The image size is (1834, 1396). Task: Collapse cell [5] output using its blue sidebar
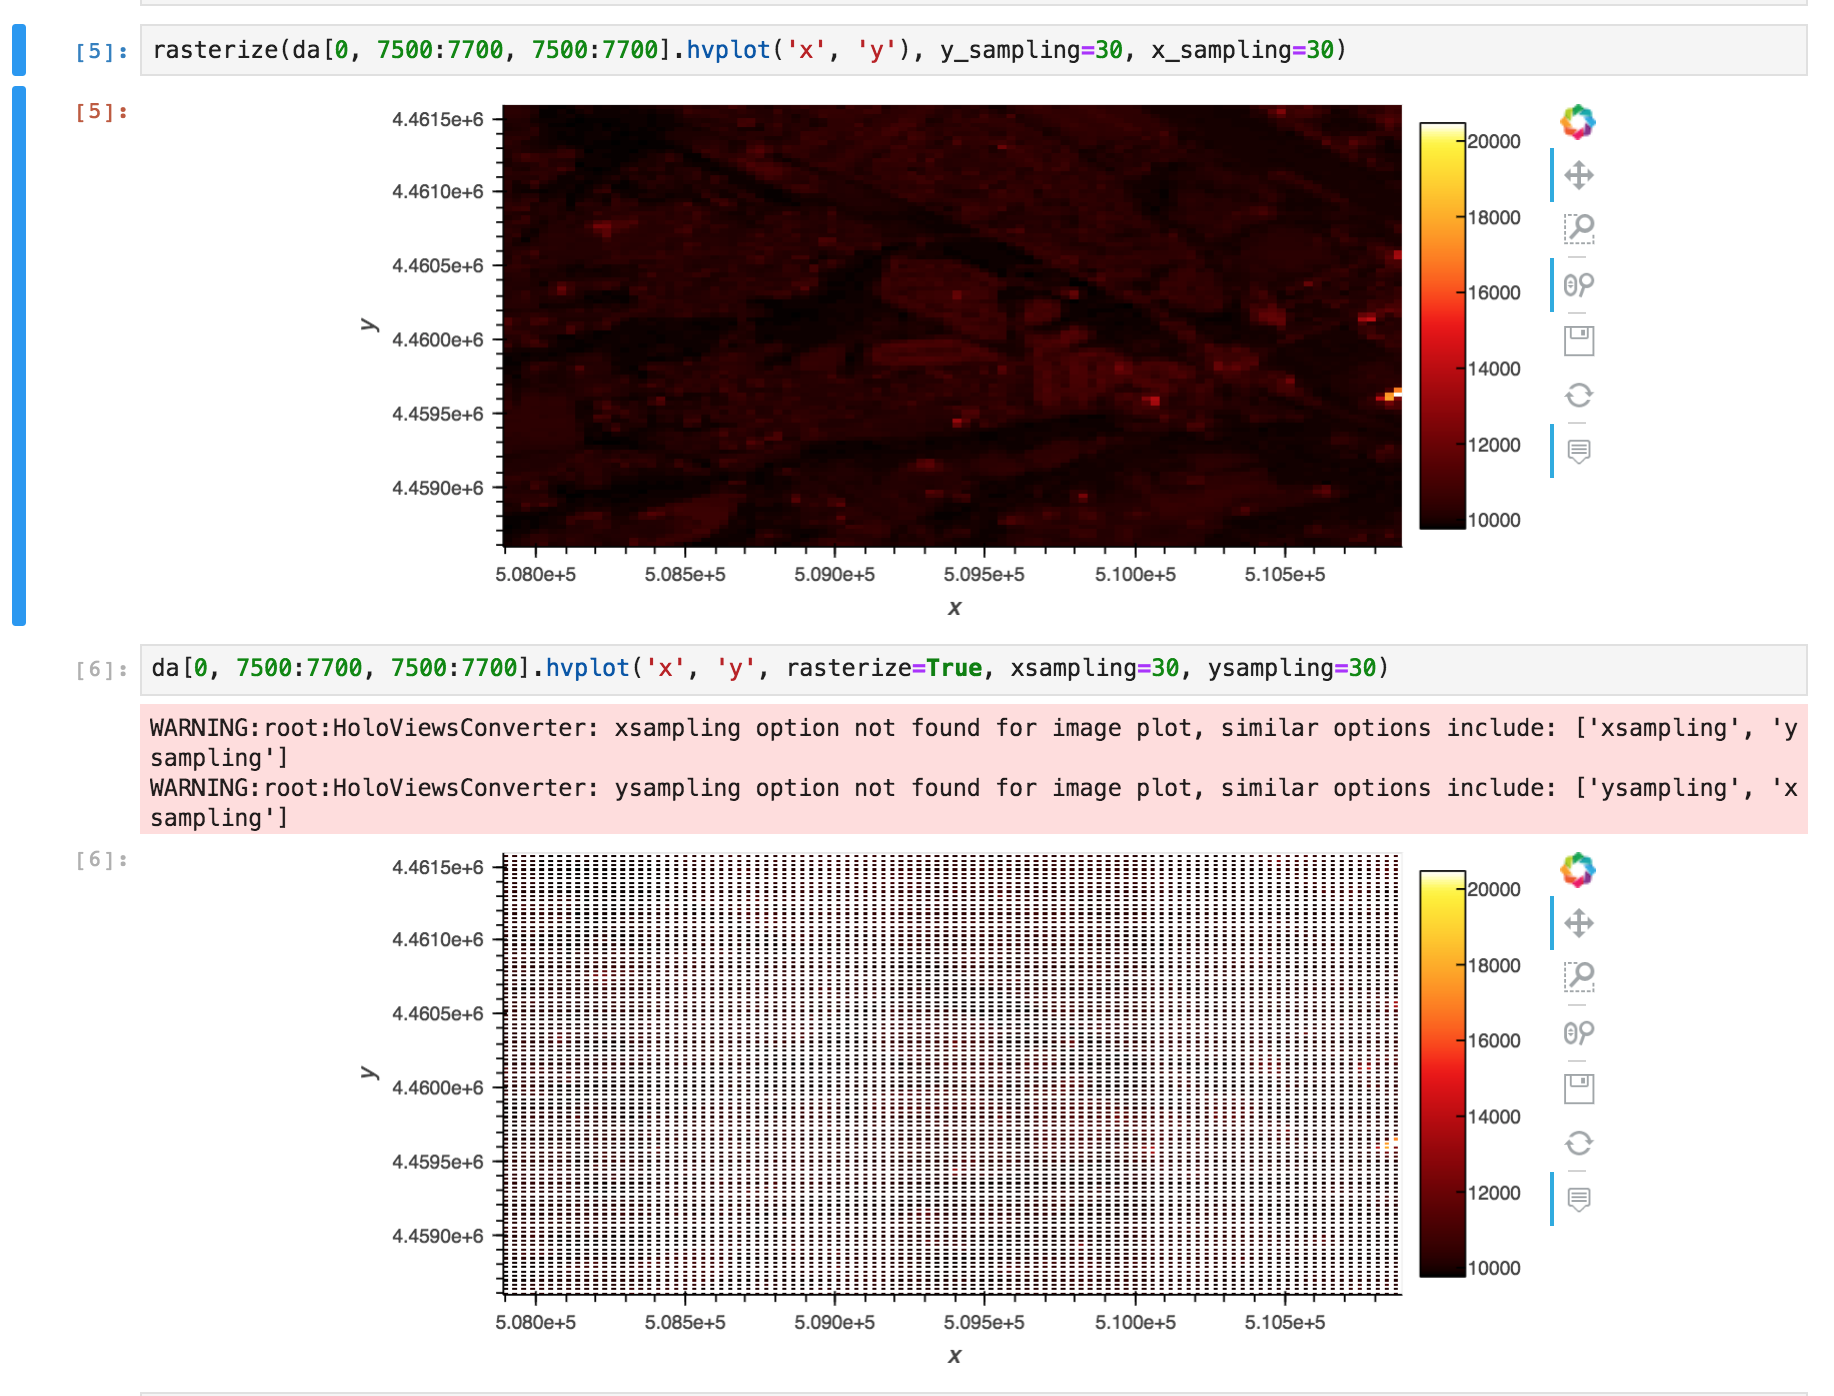click(x=18, y=350)
